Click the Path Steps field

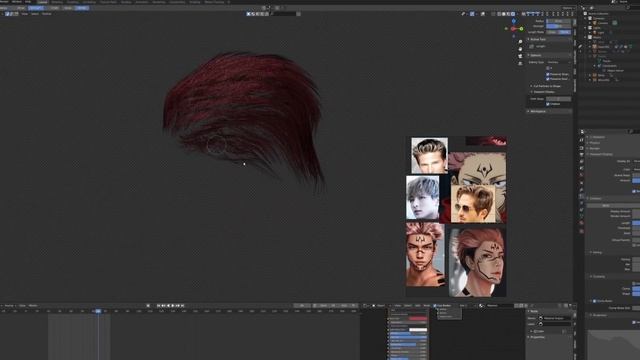pyautogui.click(x=558, y=99)
